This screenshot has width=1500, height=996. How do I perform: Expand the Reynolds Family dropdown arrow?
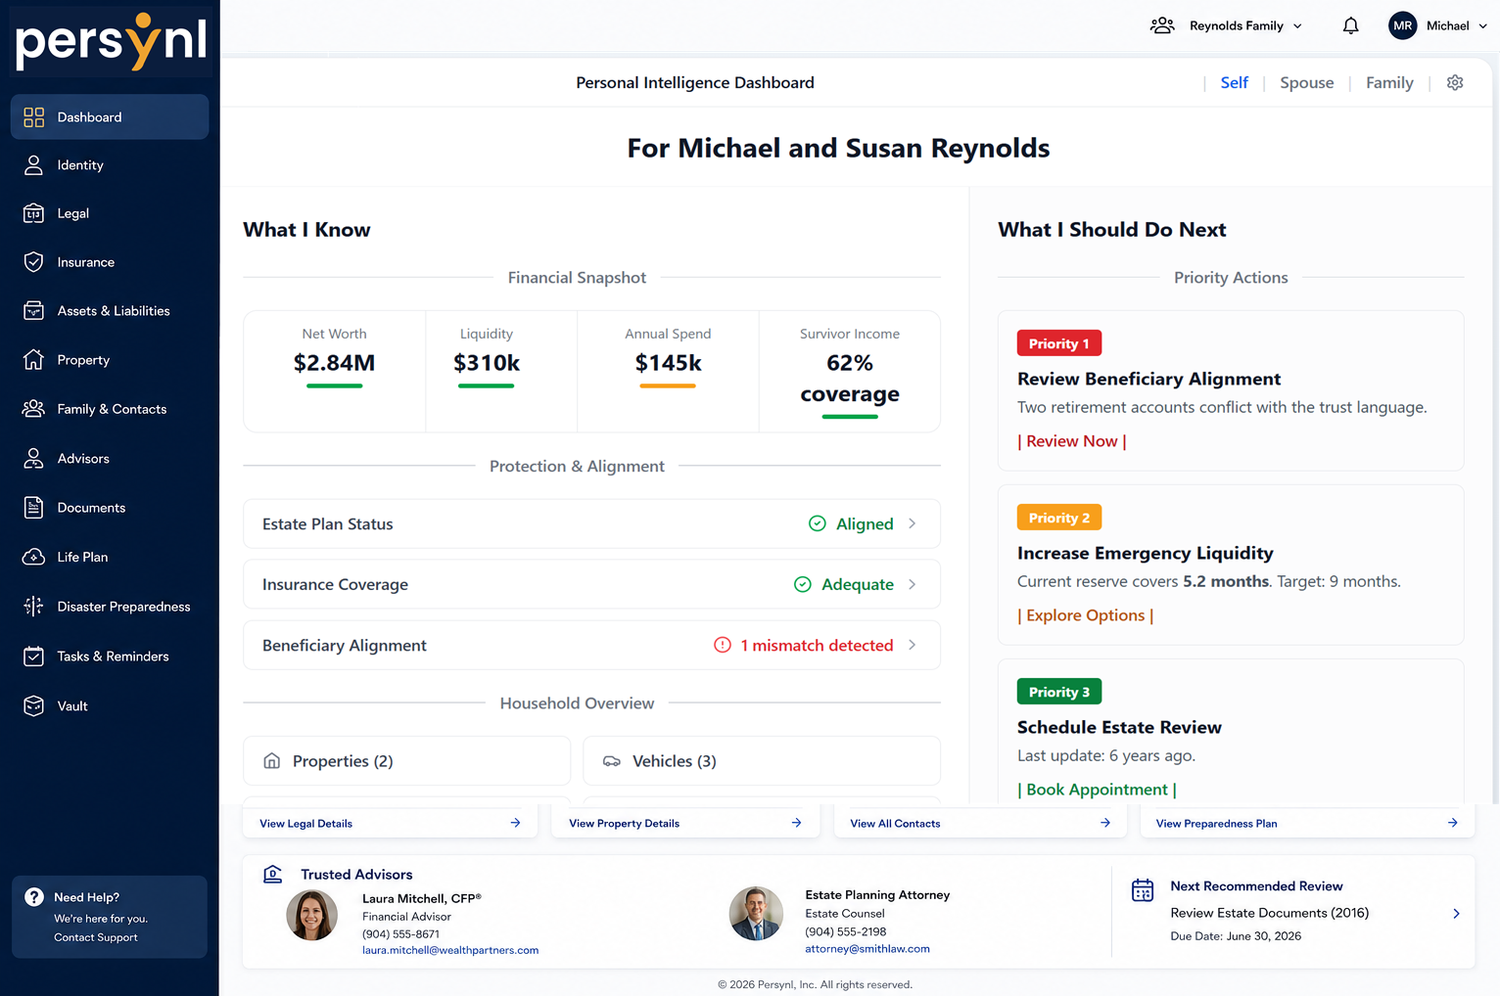pos(1298,26)
